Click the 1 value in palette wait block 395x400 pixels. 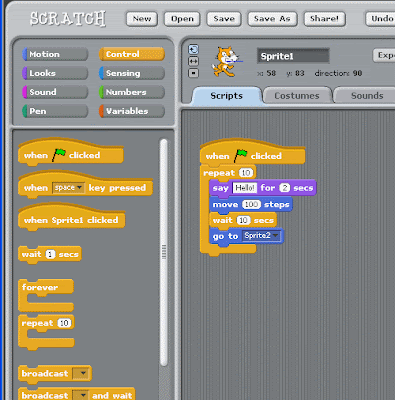pyautogui.click(x=50, y=255)
